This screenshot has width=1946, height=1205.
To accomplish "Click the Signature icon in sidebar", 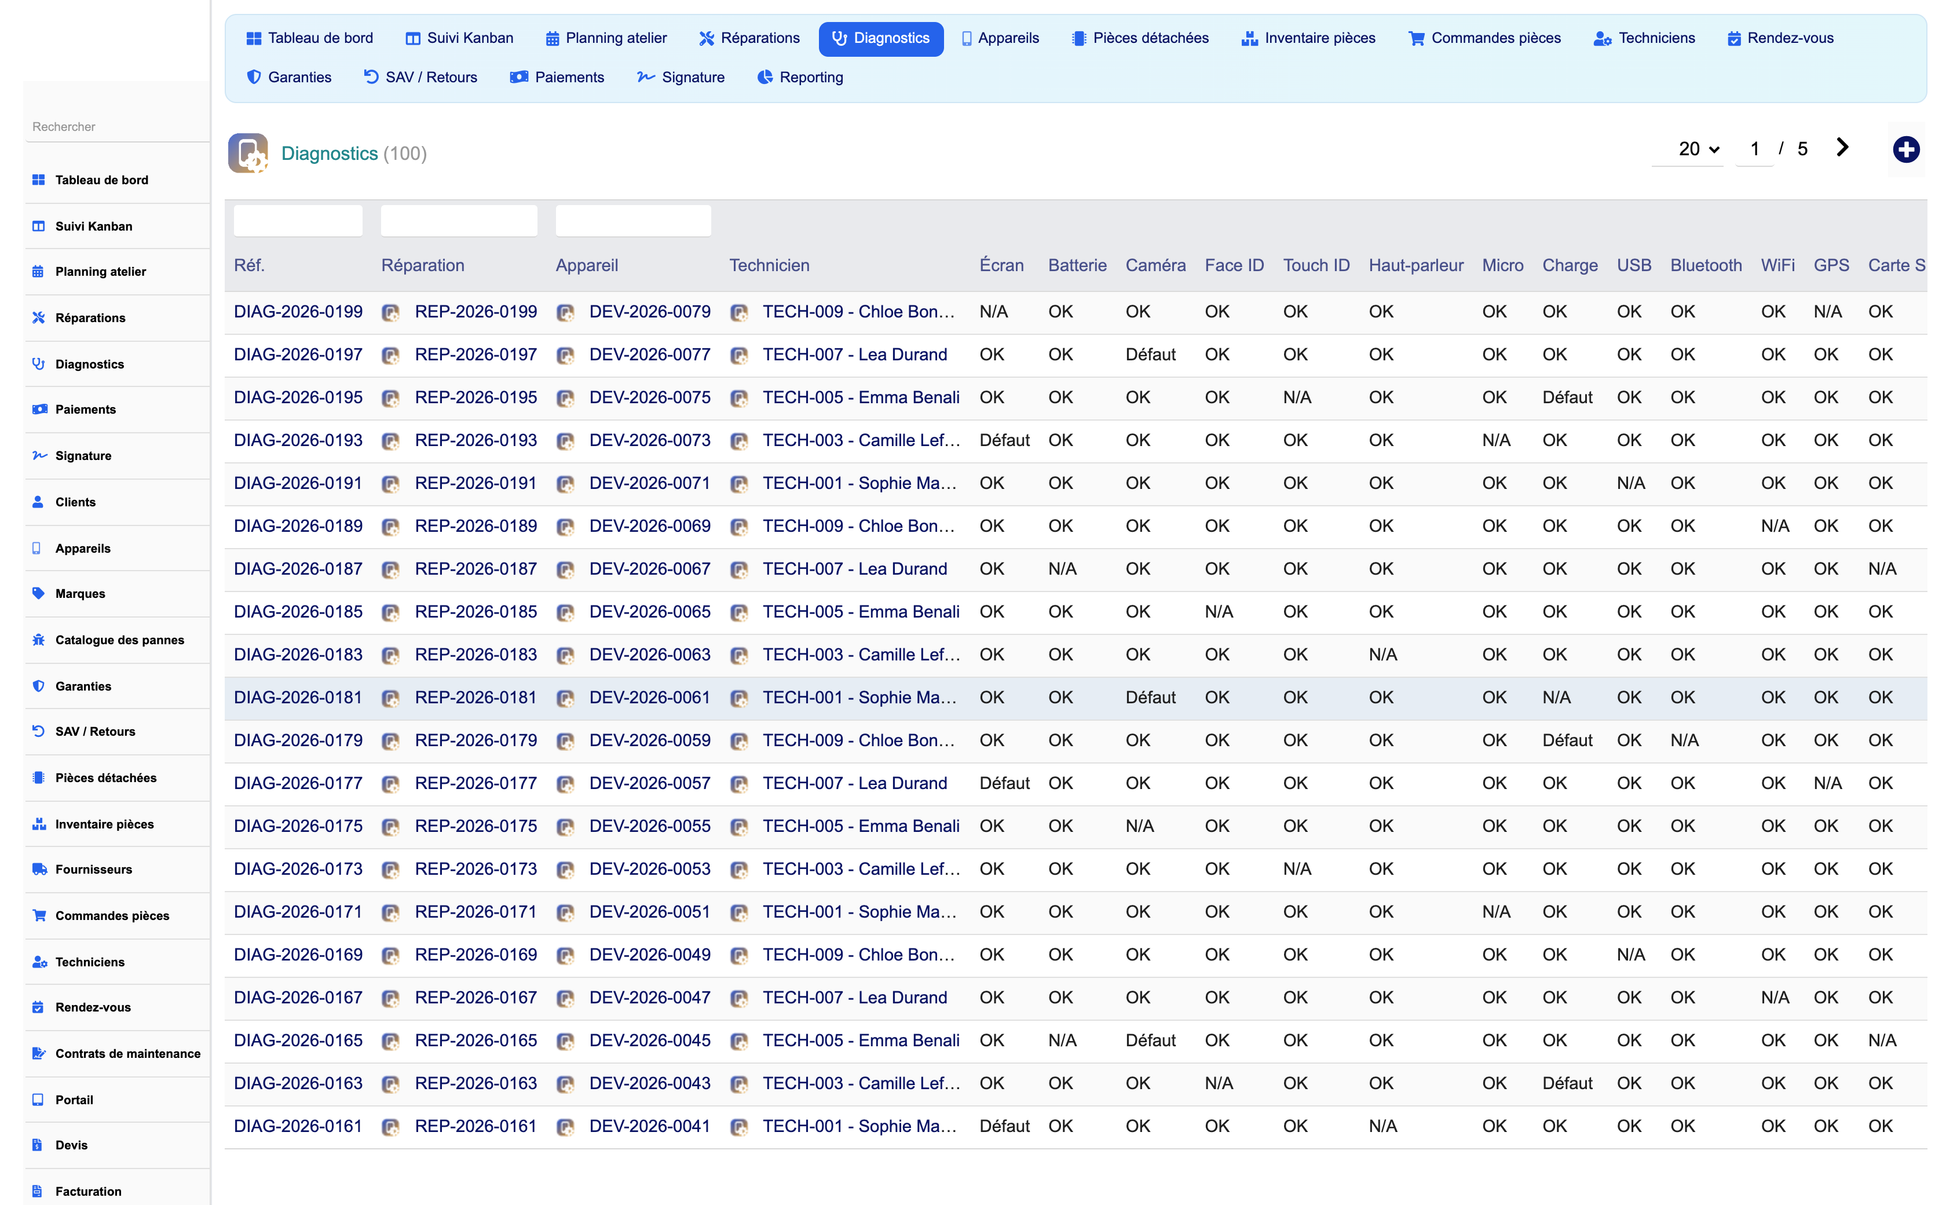I will tap(39, 455).
